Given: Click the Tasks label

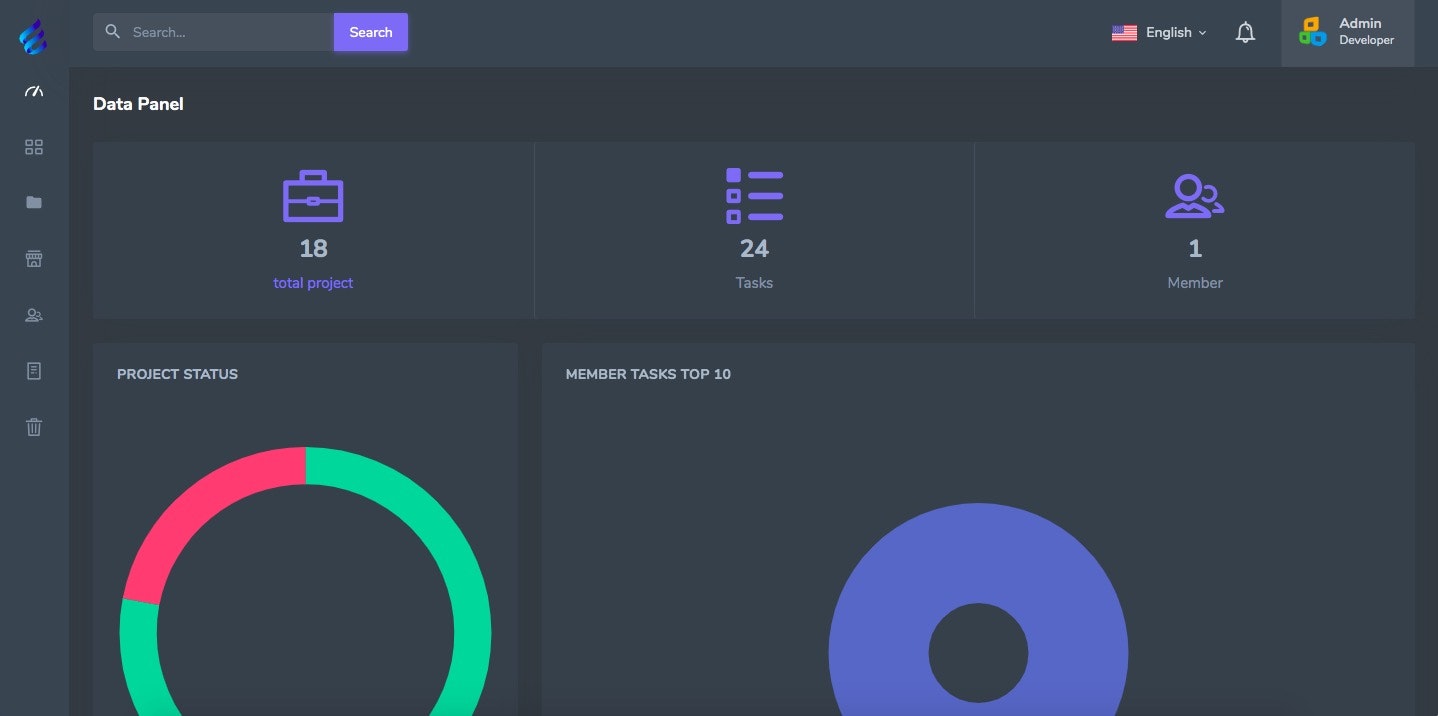Looking at the screenshot, I should point(754,283).
